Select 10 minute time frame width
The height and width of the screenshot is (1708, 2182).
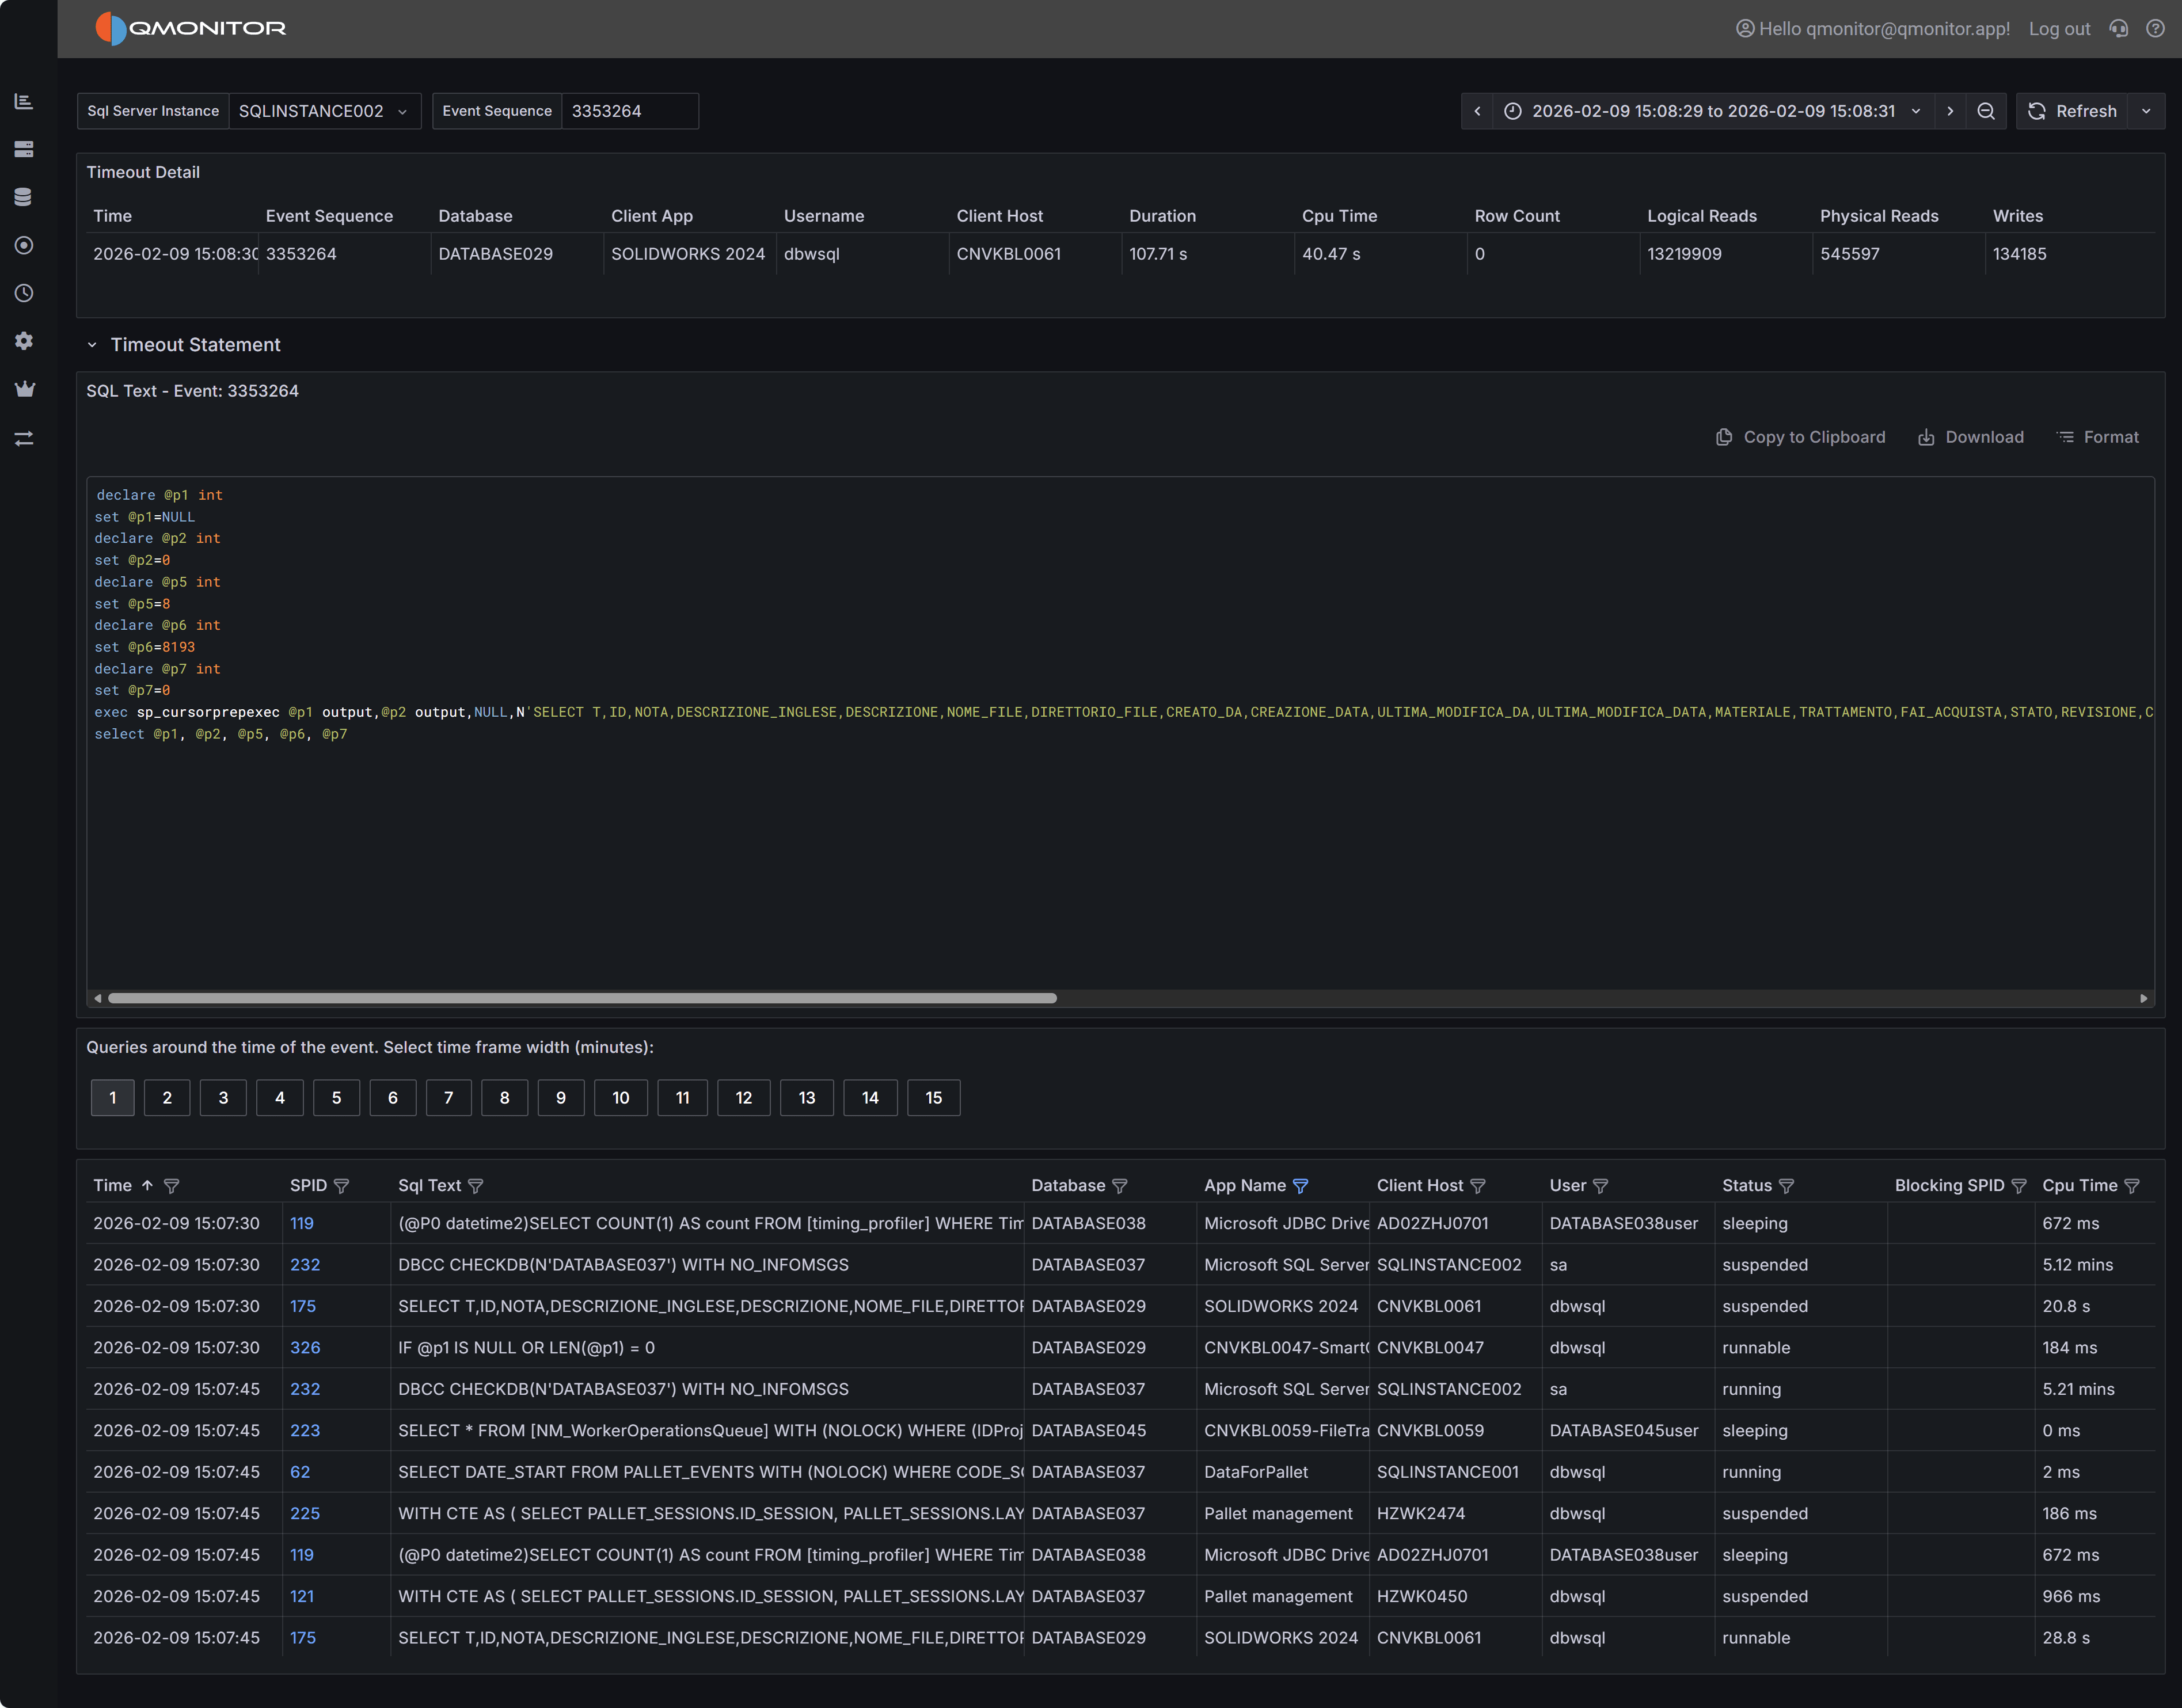620,1098
